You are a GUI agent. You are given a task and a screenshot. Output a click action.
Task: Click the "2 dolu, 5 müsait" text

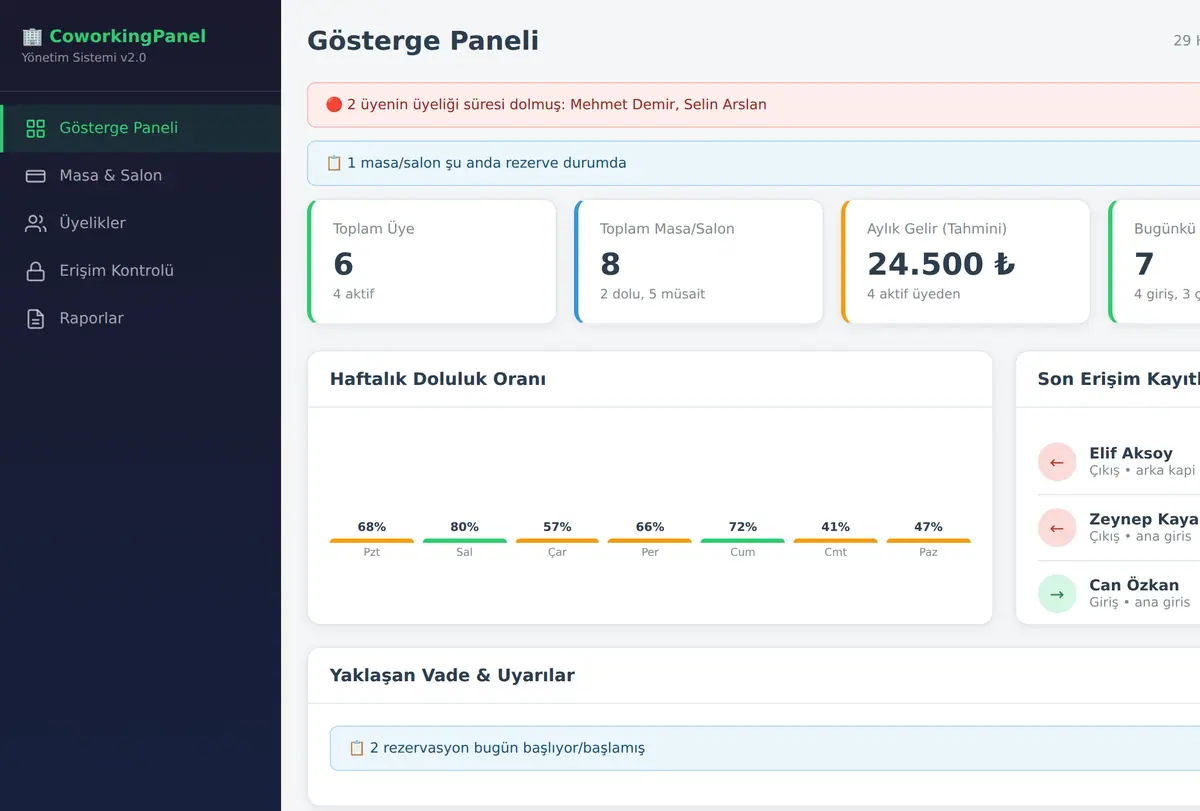(652, 294)
